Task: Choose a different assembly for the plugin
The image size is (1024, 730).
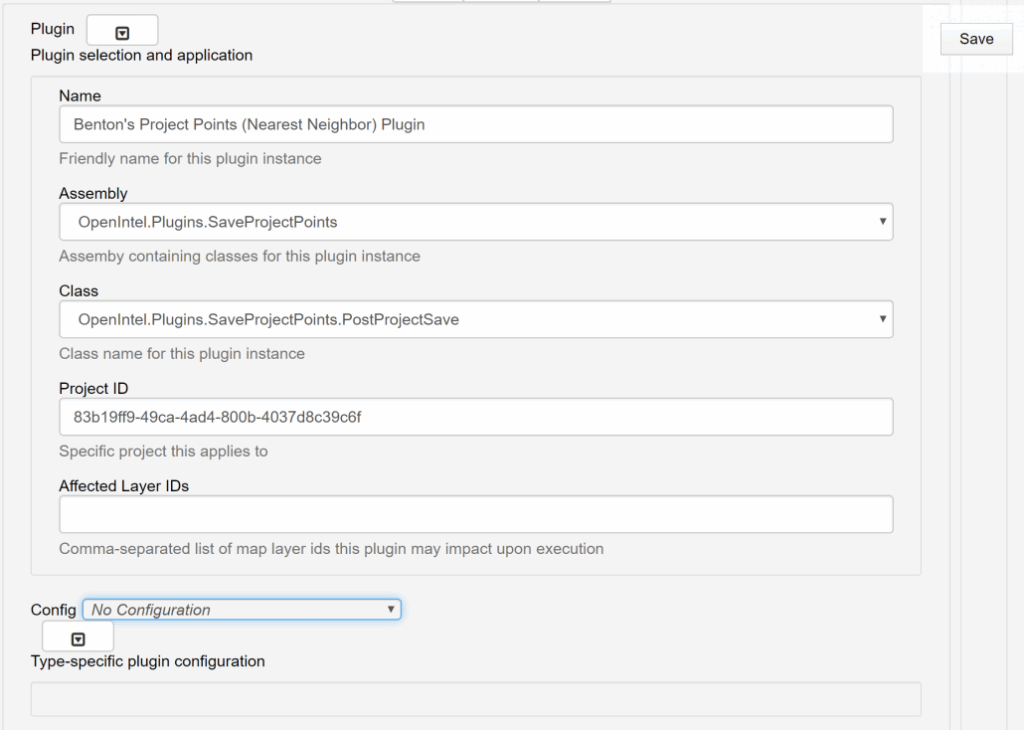Action: (x=475, y=222)
